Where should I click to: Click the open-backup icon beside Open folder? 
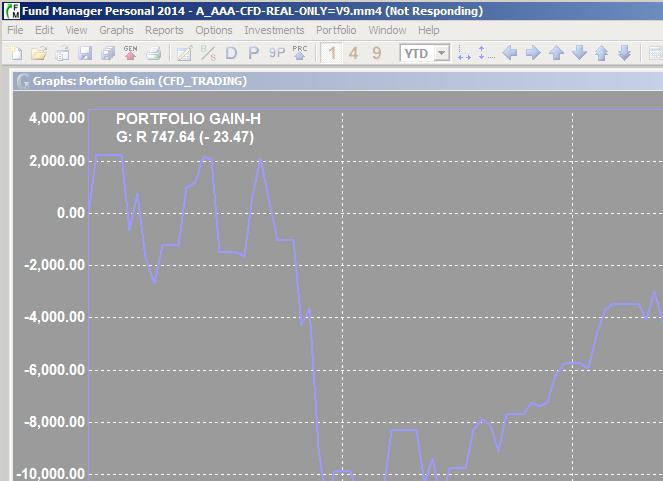[x=62, y=53]
